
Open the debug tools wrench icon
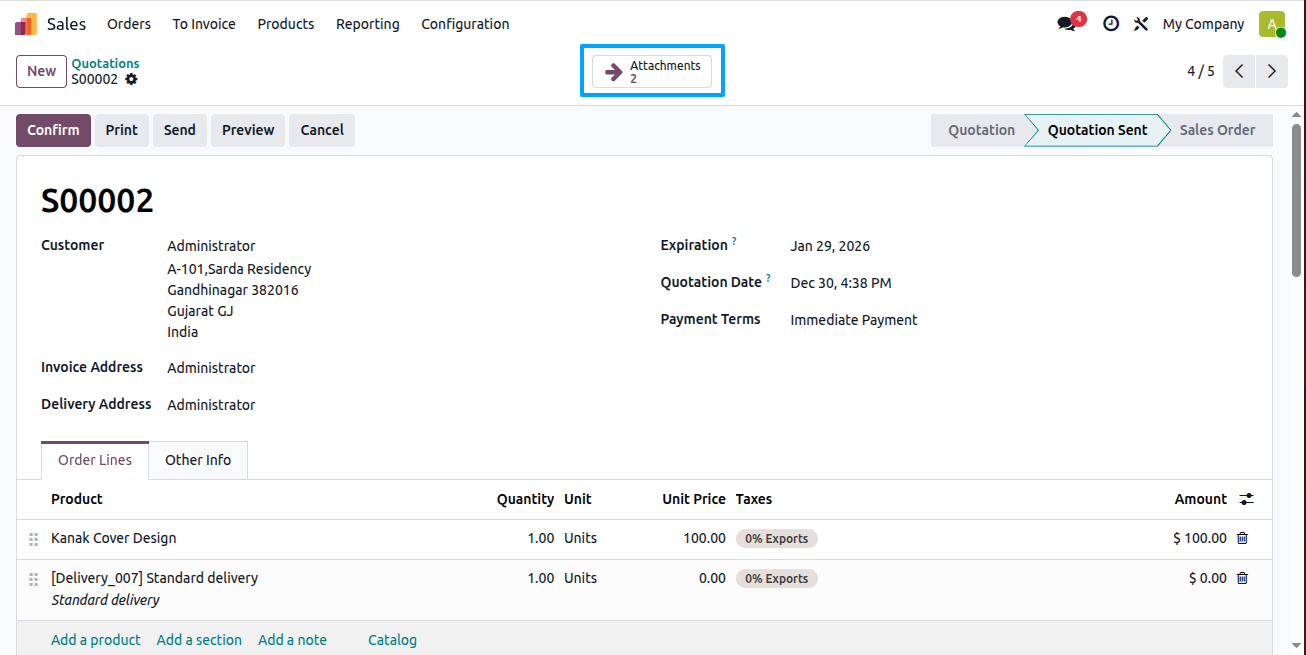tap(1141, 24)
